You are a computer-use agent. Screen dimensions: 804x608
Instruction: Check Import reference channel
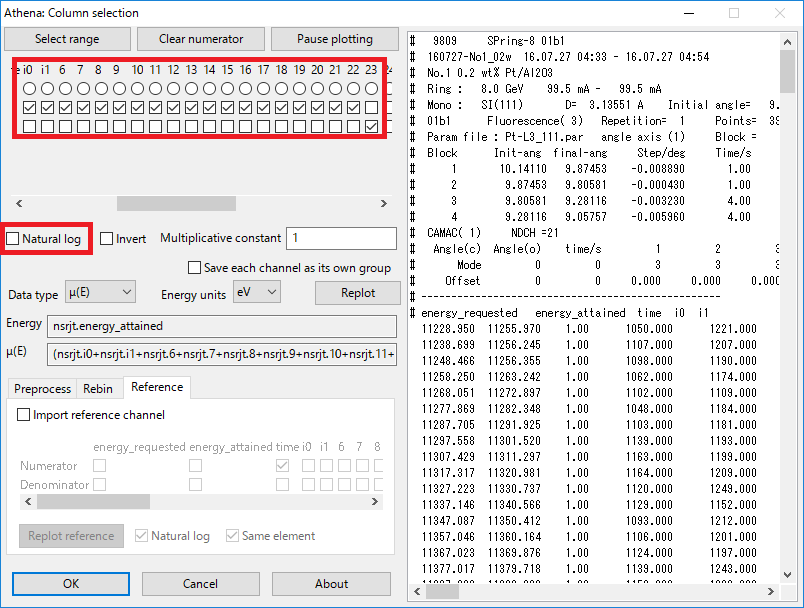pyautogui.click(x=24, y=415)
